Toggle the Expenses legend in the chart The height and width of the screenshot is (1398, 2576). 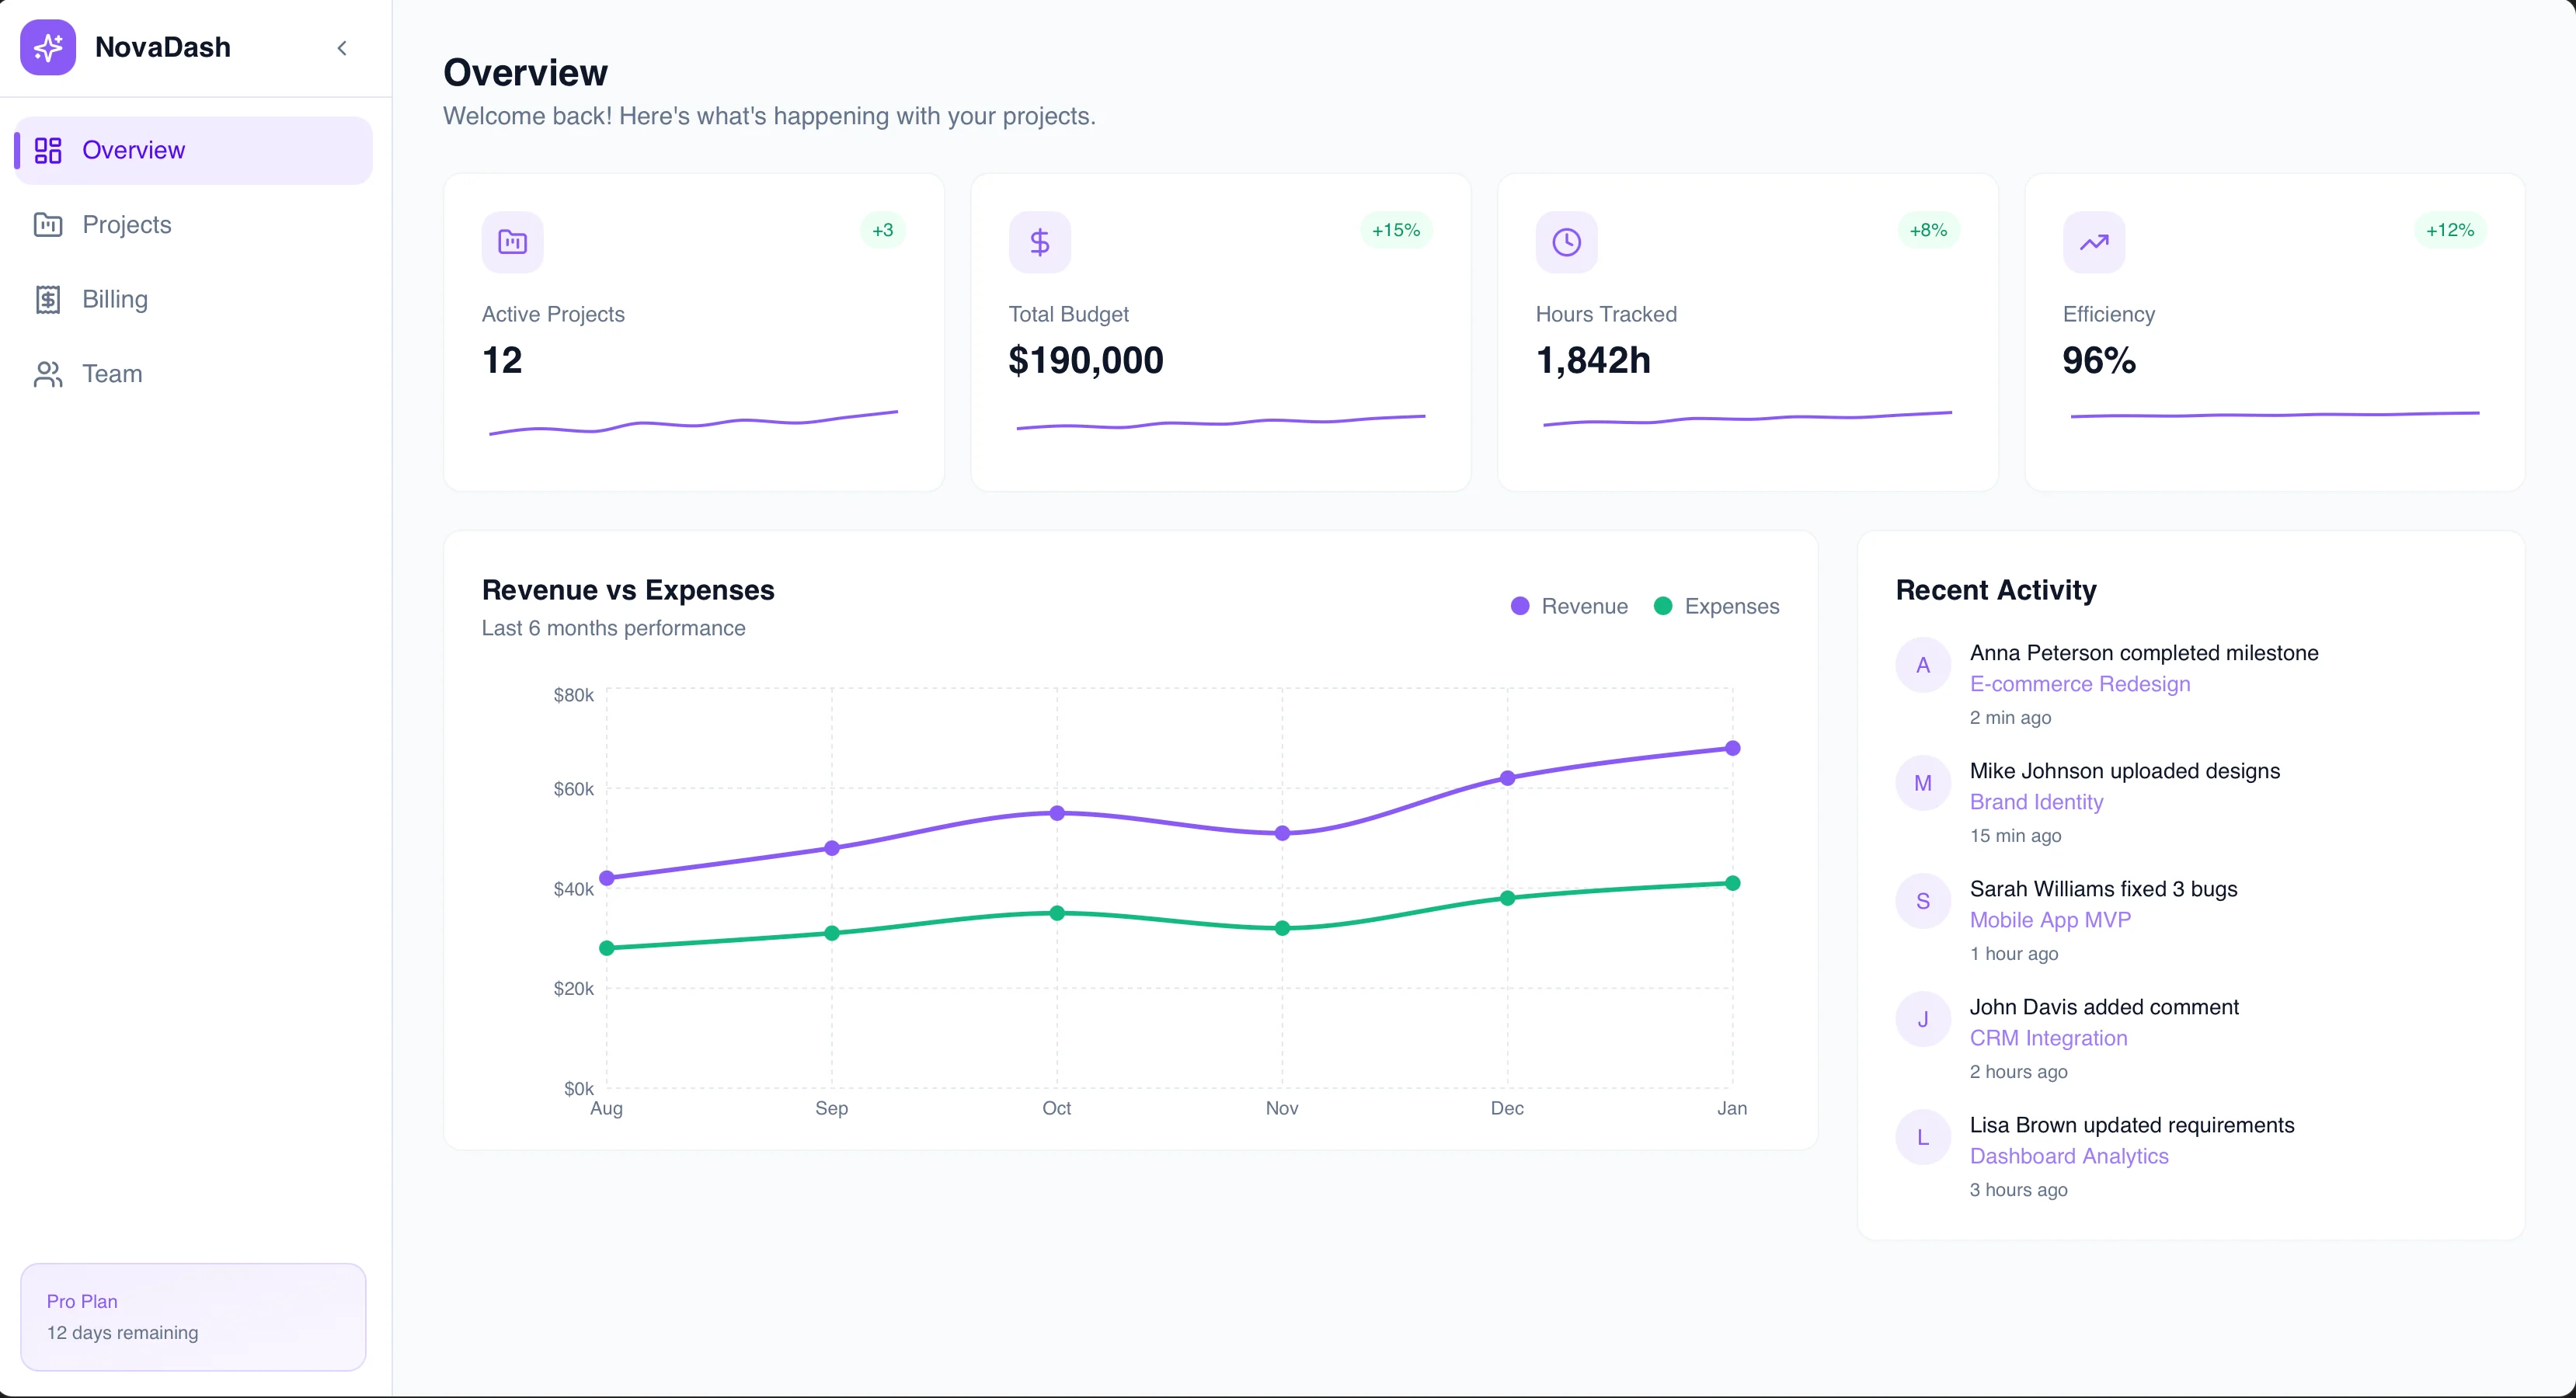coord(1716,606)
